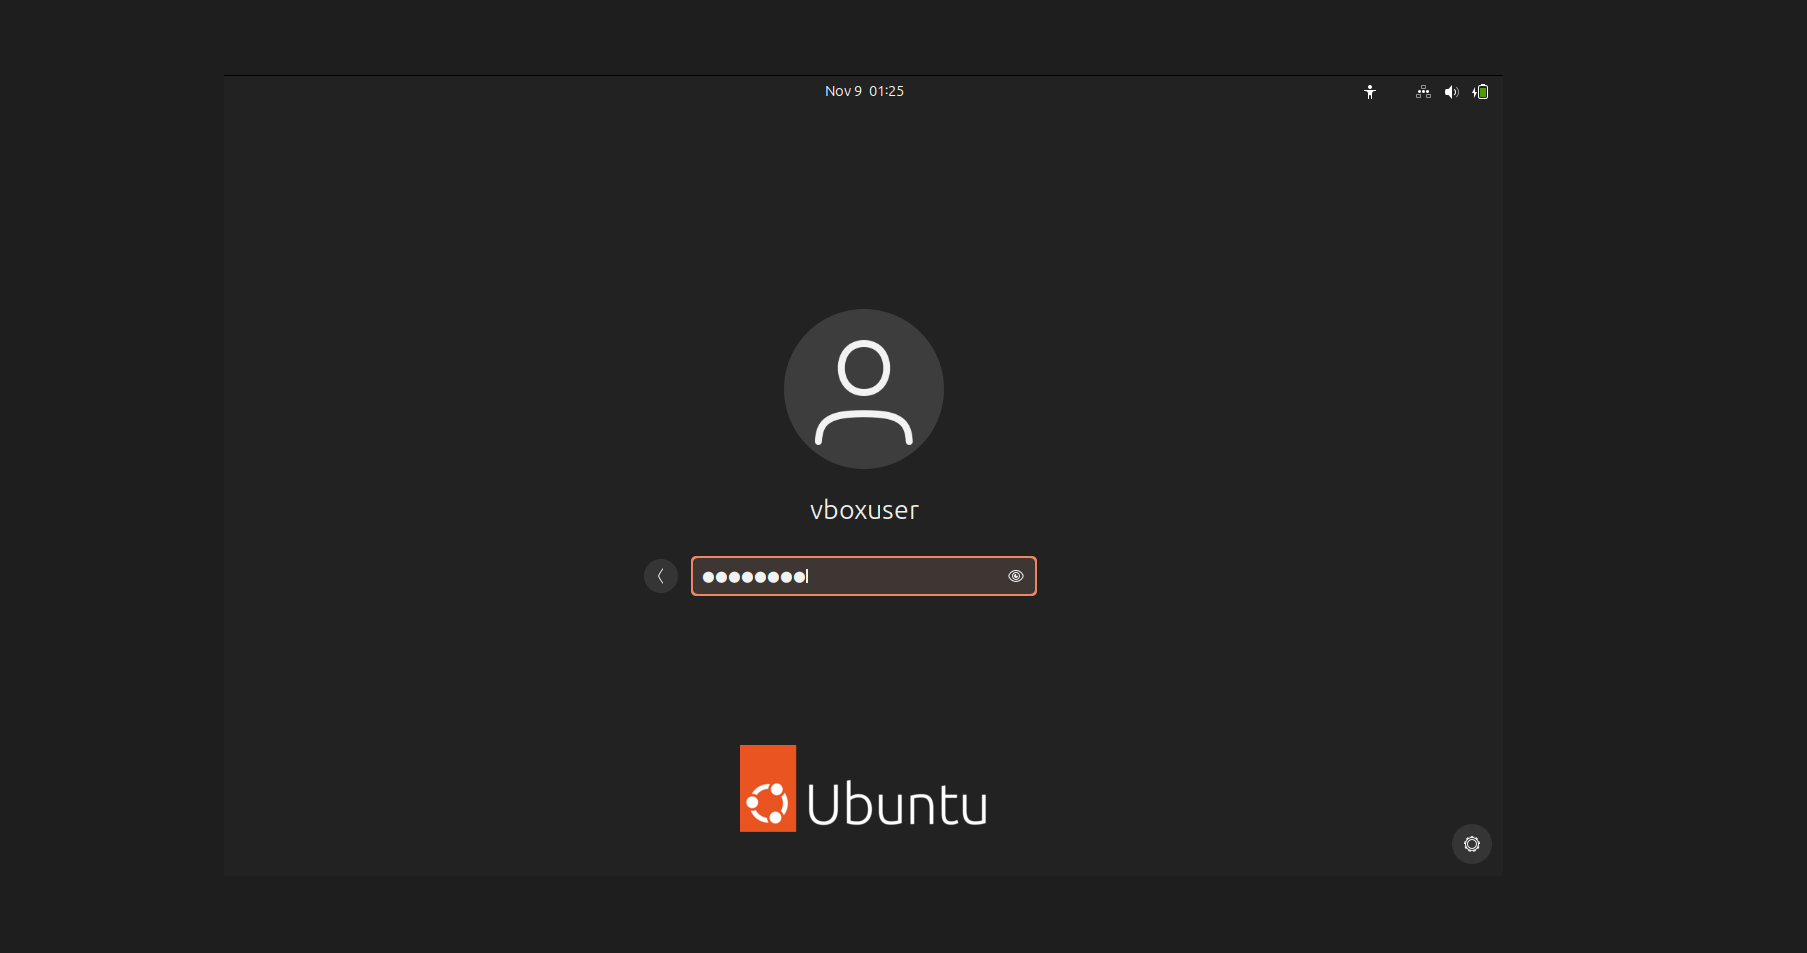Reveal password with the eye icon
This screenshot has height=953, width=1807.
(1016, 576)
